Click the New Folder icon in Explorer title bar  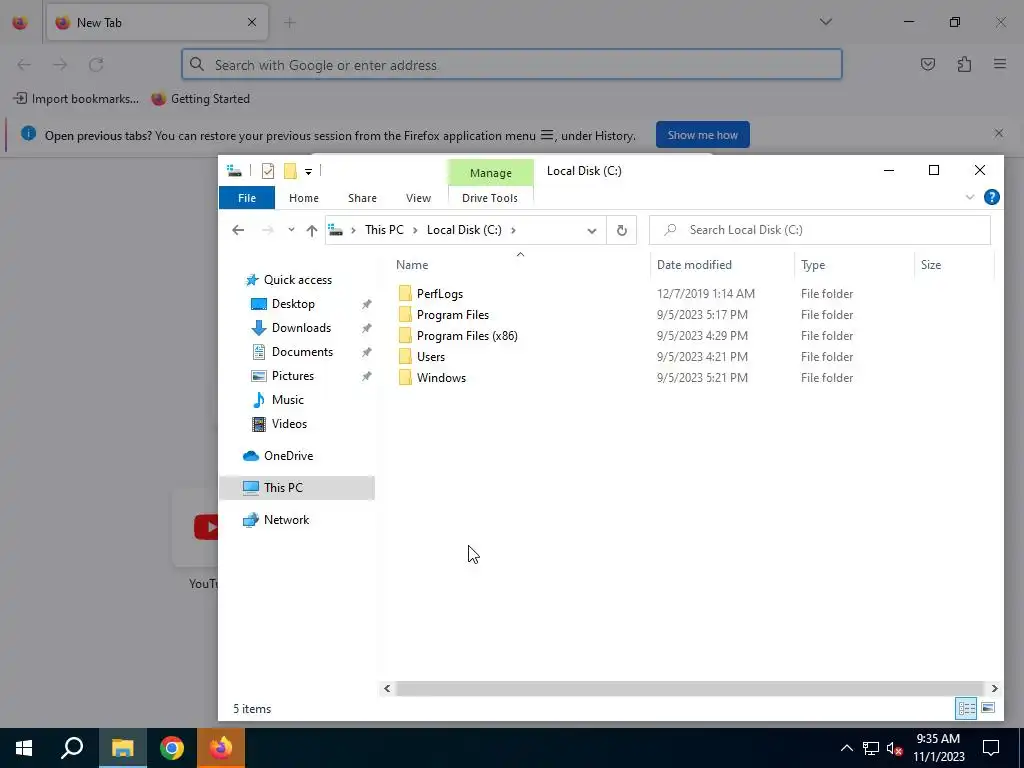290,171
